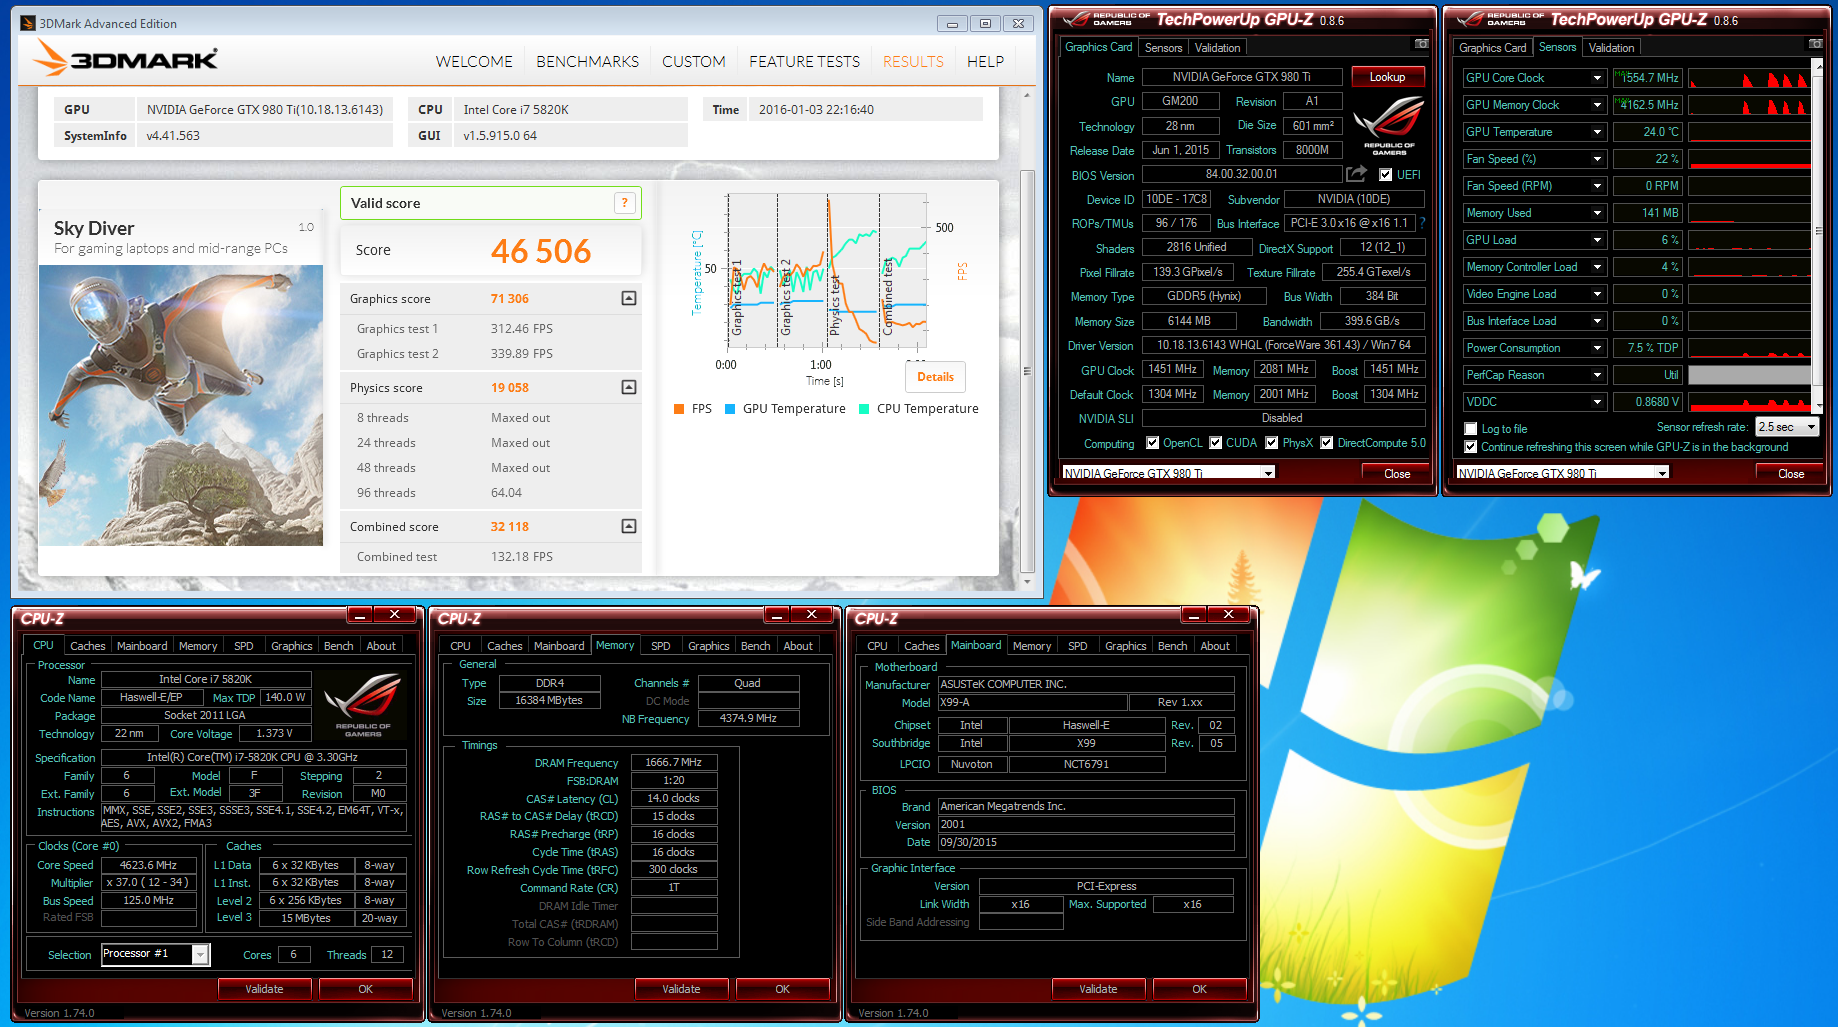The width and height of the screenshot is (1838, 1027).
Task: Open the GPU Temperature sensor dropdown
Action: tap(1598, 132)
